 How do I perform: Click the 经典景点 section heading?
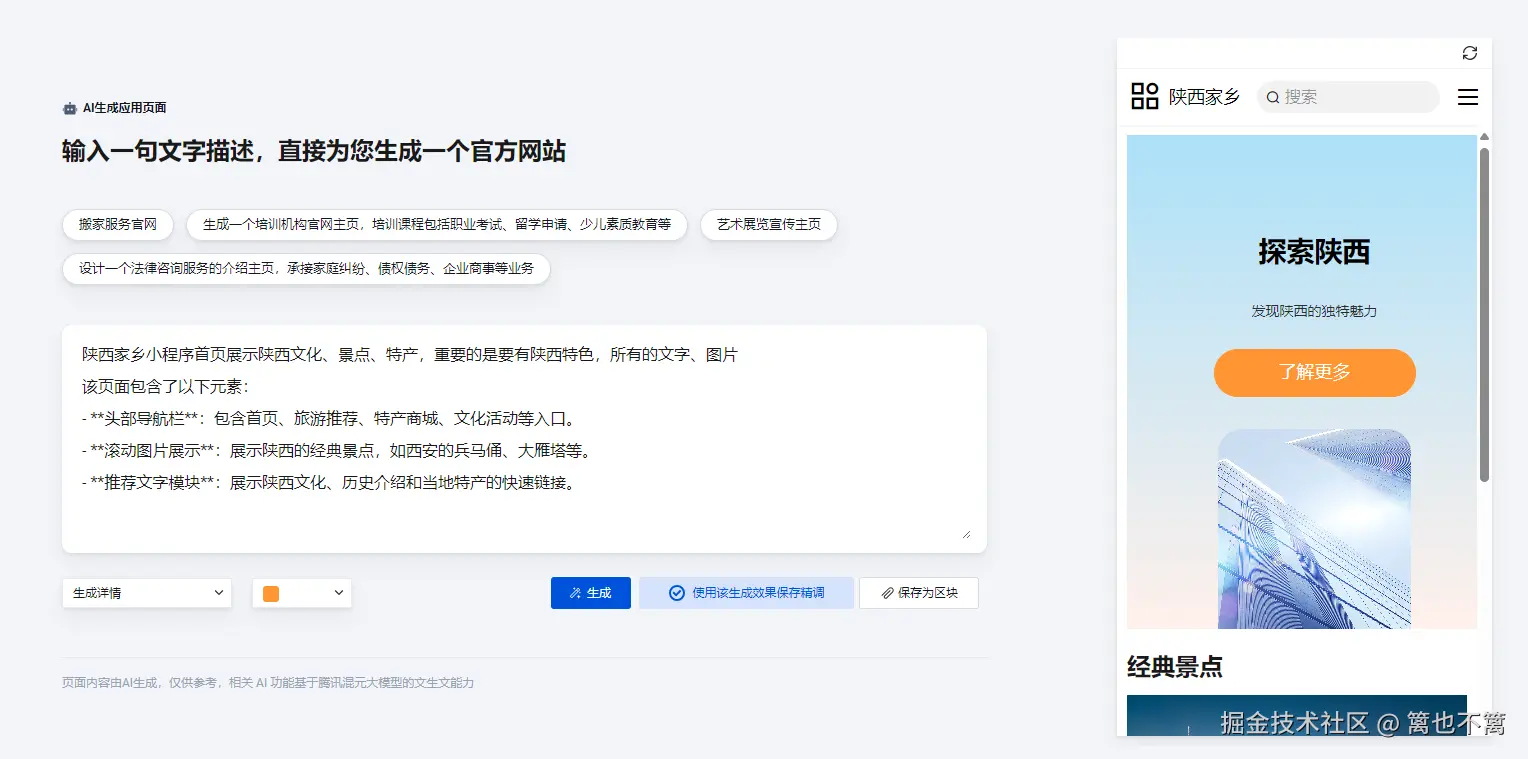[1175, 667]
